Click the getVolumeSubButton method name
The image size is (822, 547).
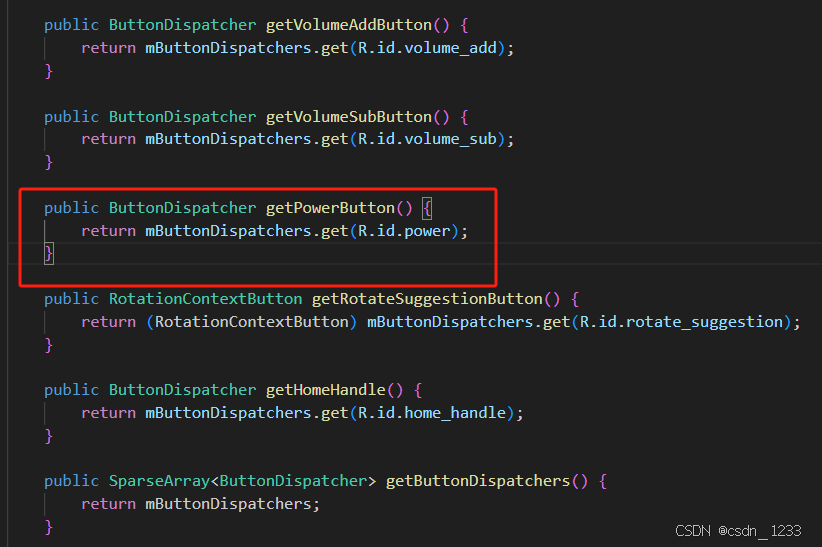point(349,116)
